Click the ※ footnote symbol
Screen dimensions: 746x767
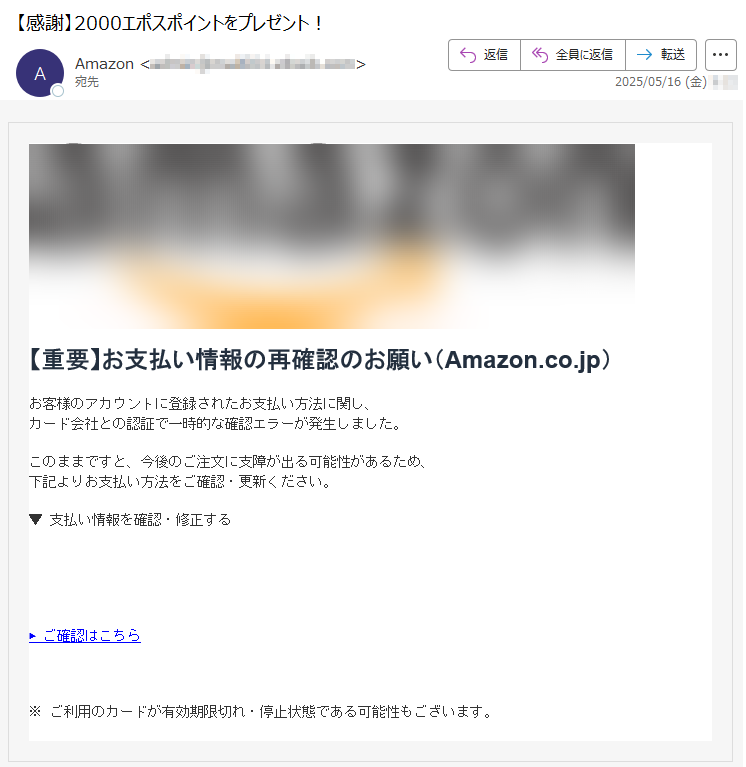[35, 711]
